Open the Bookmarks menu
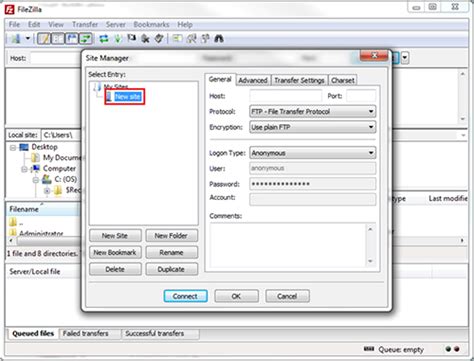The width and height of the screenshot is (474, 361). (x=151, y=25)
